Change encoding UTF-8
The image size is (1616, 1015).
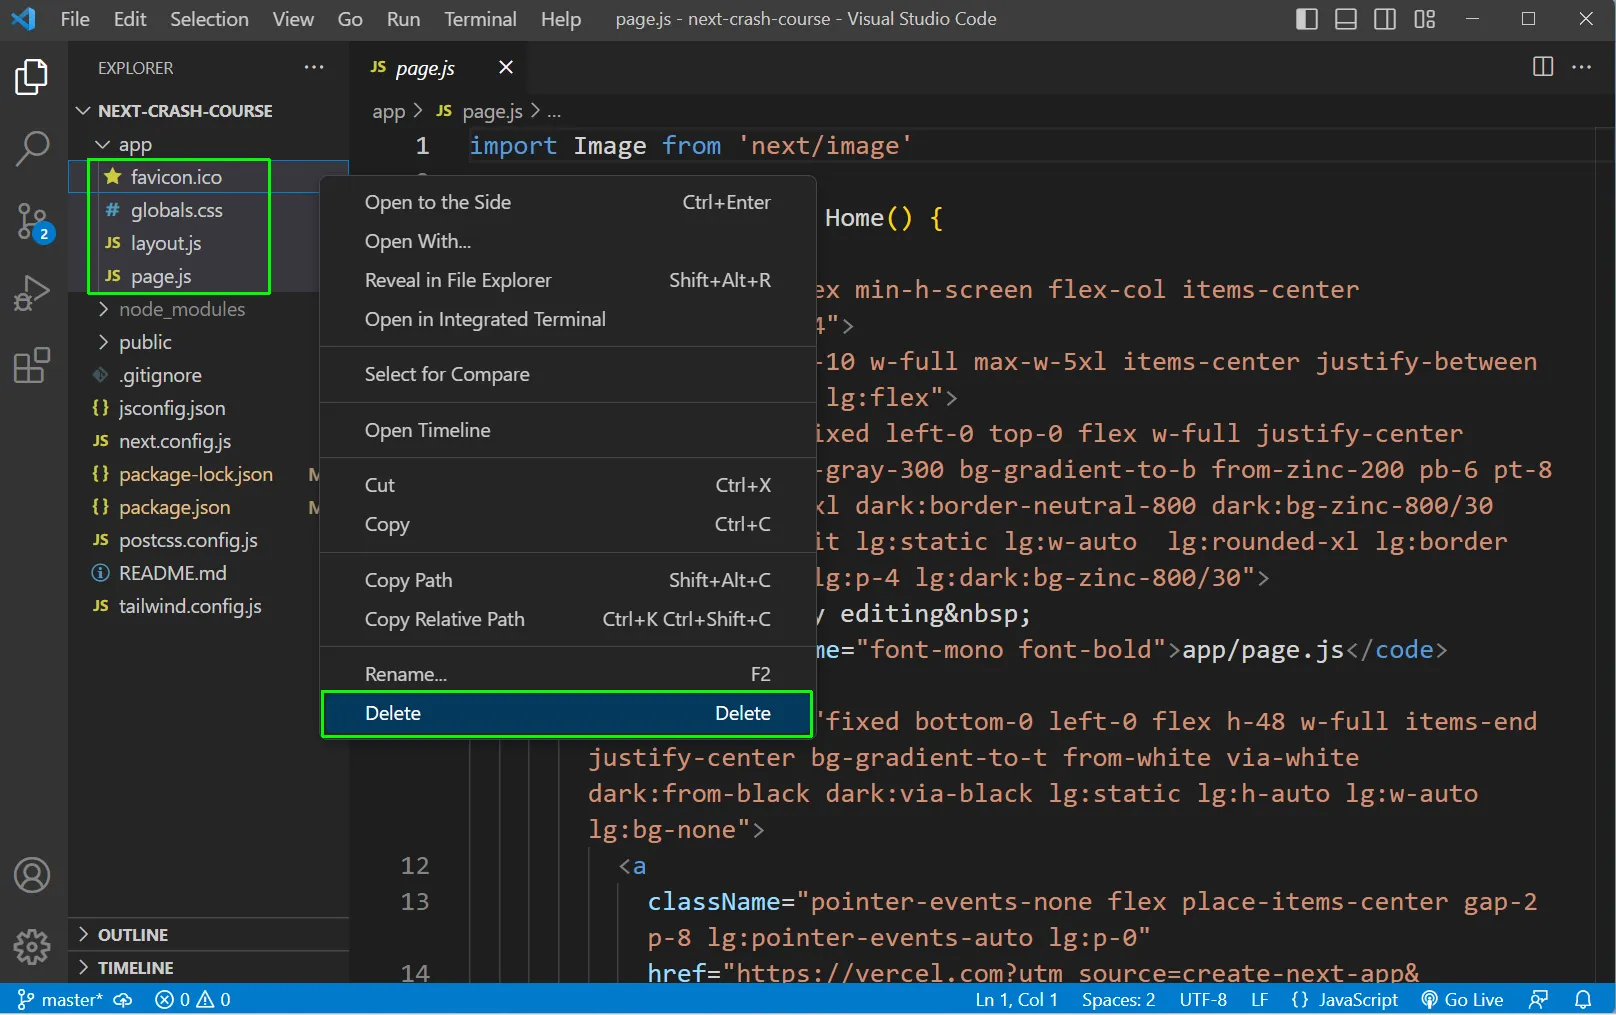tap(1203, 999)
